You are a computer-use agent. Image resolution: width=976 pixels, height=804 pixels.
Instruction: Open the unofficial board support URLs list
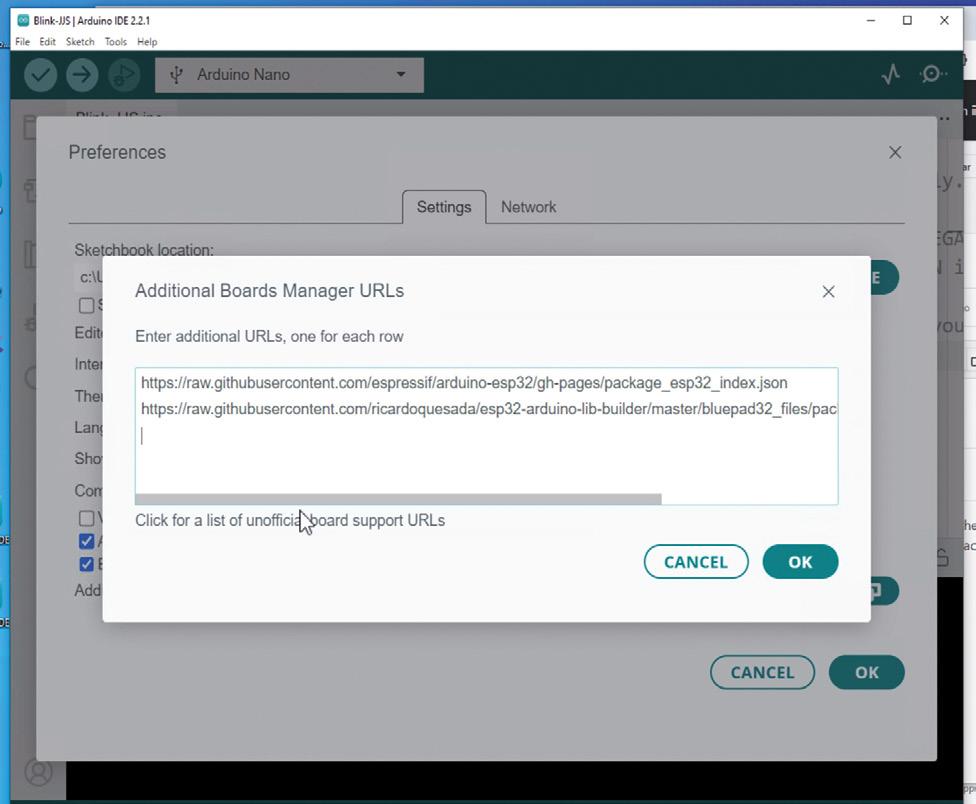[x=290, y=520]
